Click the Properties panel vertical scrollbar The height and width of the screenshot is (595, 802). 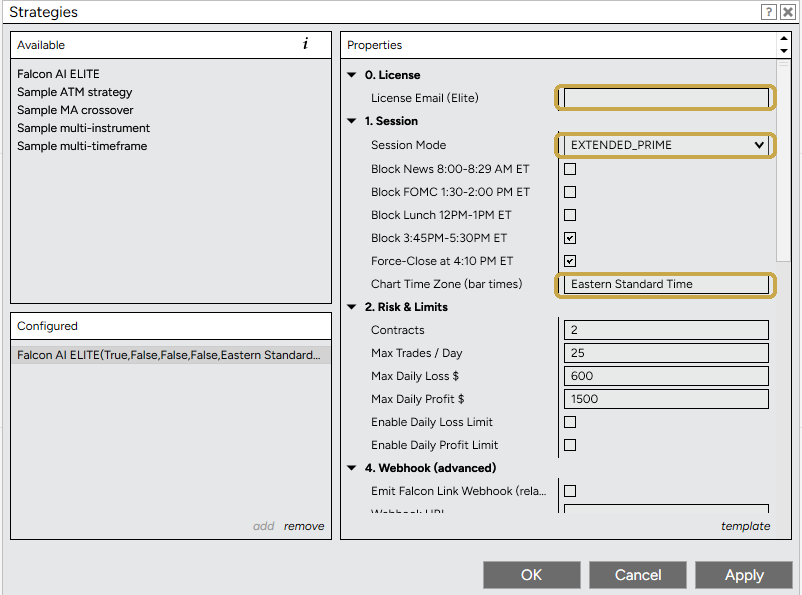[x=783, y=161]
